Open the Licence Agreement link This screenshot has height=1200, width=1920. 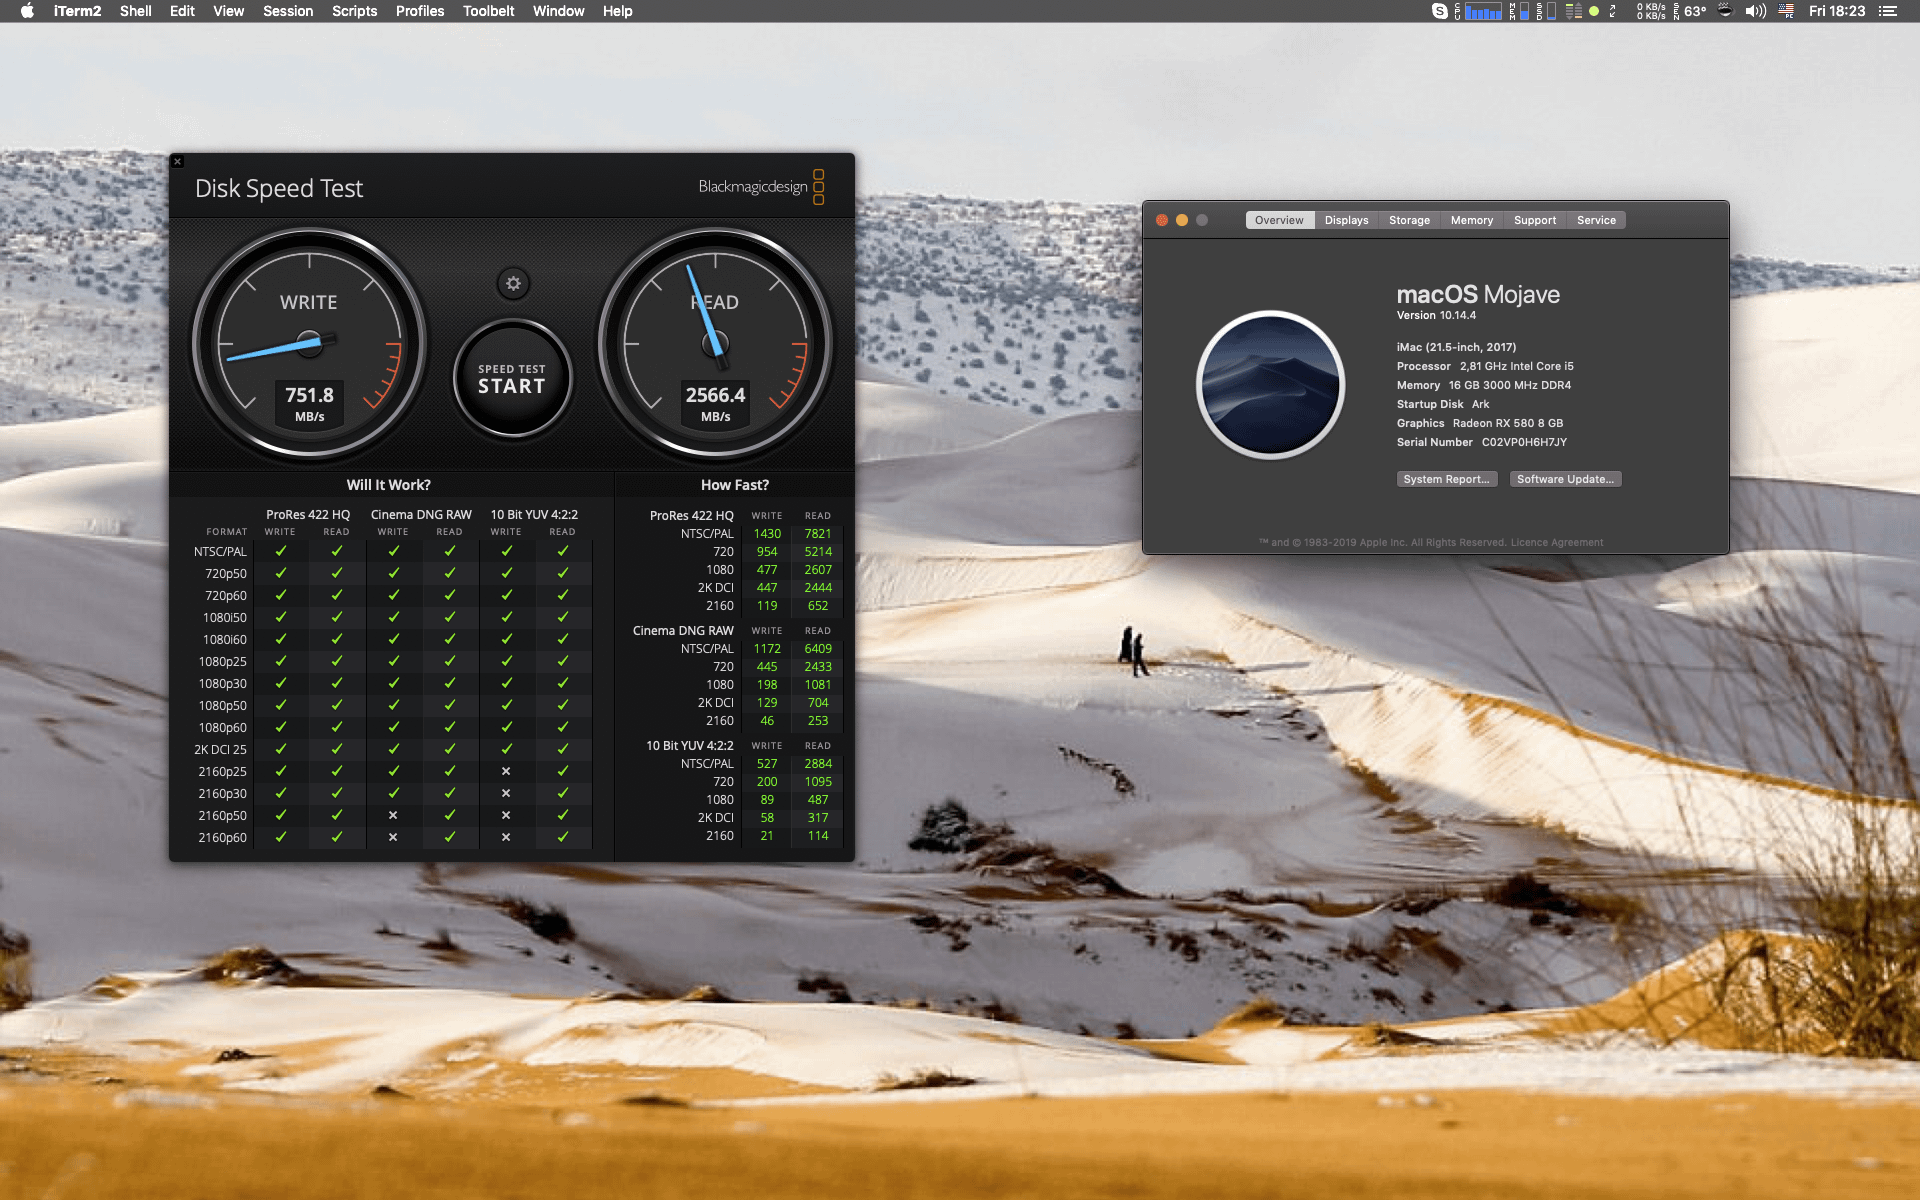point(1557,543)
